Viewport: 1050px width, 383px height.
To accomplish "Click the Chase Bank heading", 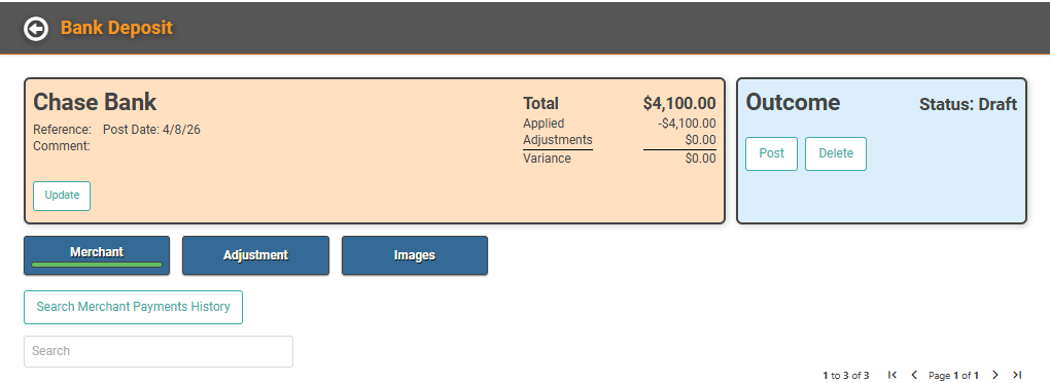I will pos(94,102).
